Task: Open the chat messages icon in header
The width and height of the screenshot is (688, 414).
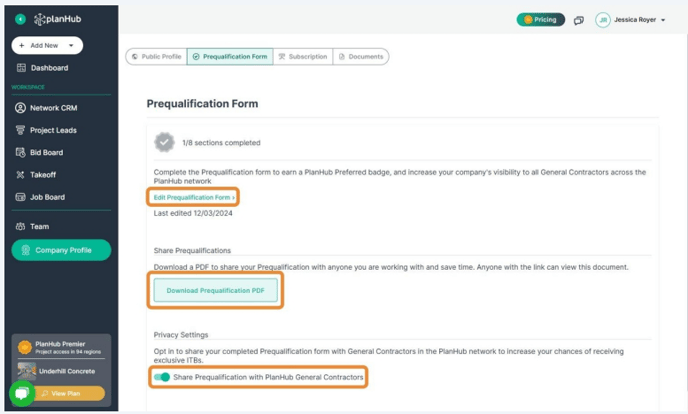Action: tap(579, 20)
